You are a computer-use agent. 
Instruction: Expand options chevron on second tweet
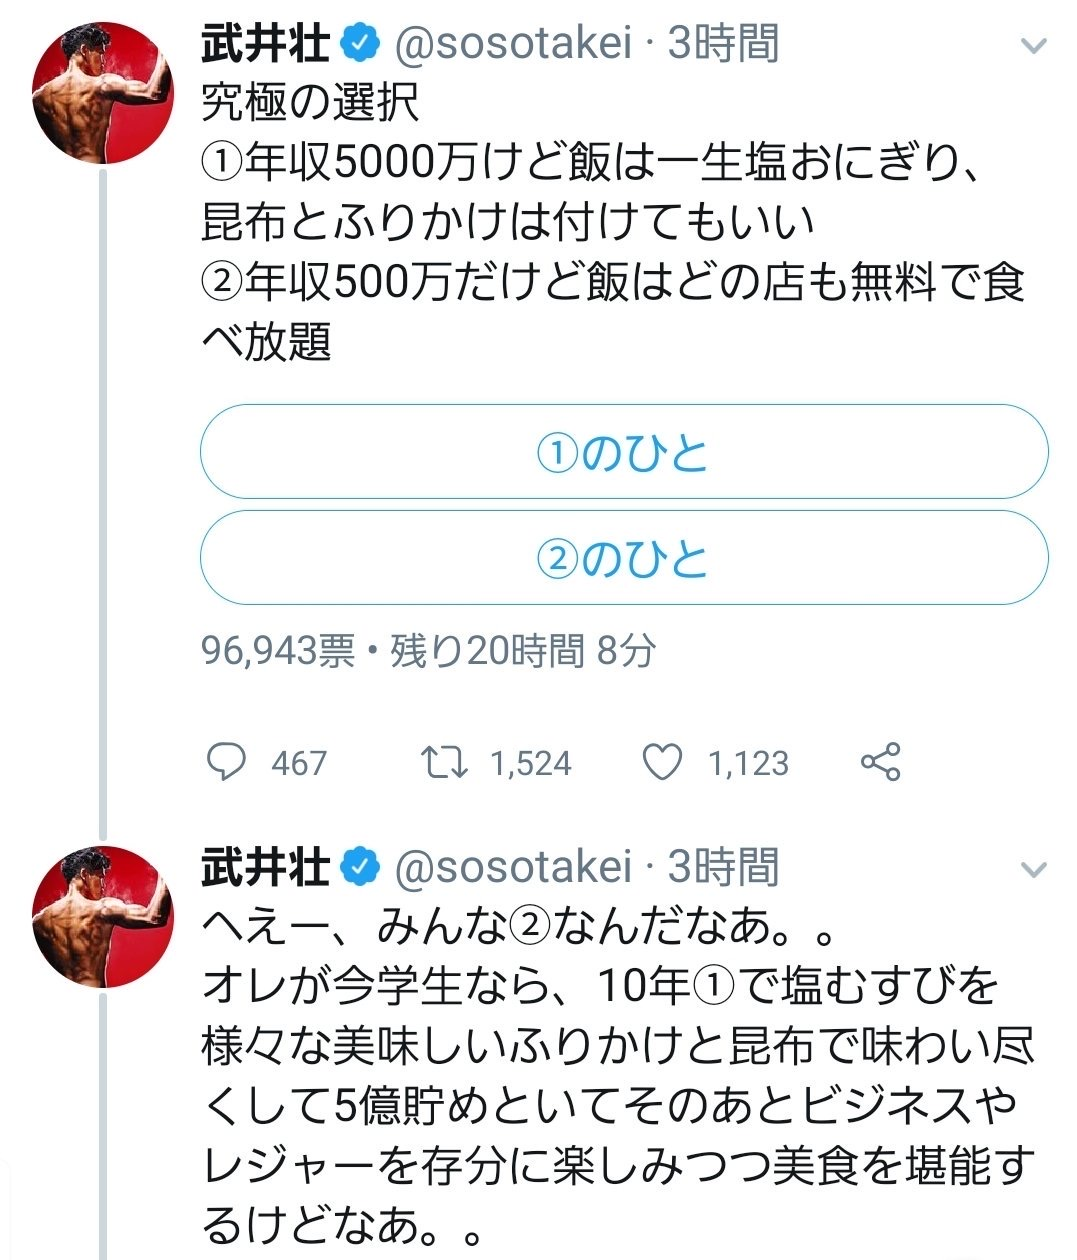1033,869
